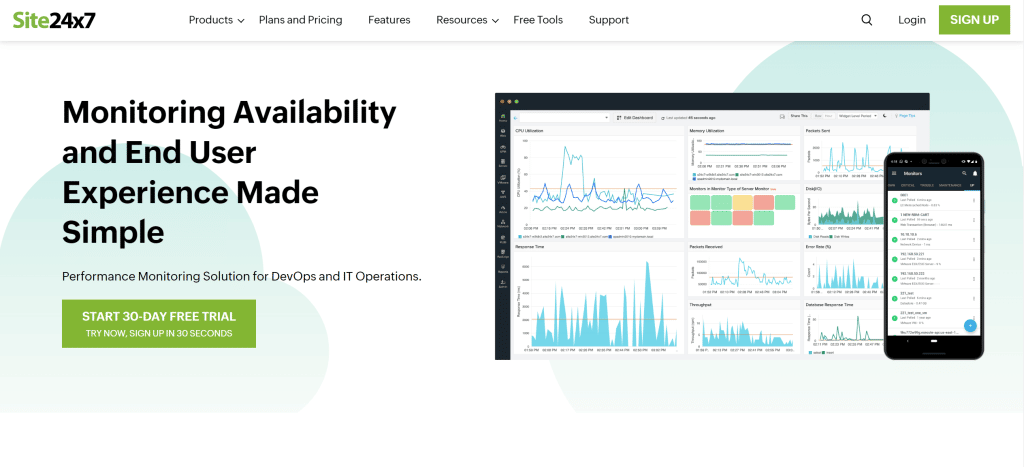
Task: Click the "Monitoring Availability" headline text
Action: (229, 112)
